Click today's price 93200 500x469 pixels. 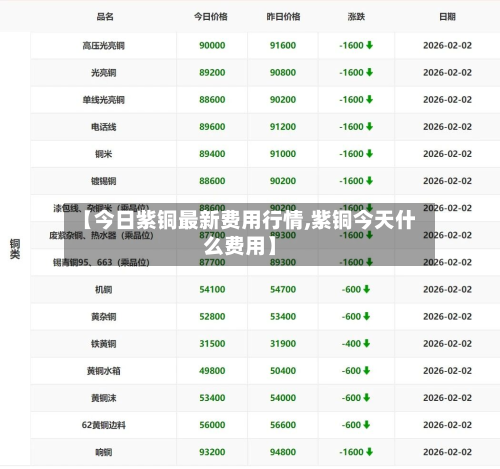[212, 452]
